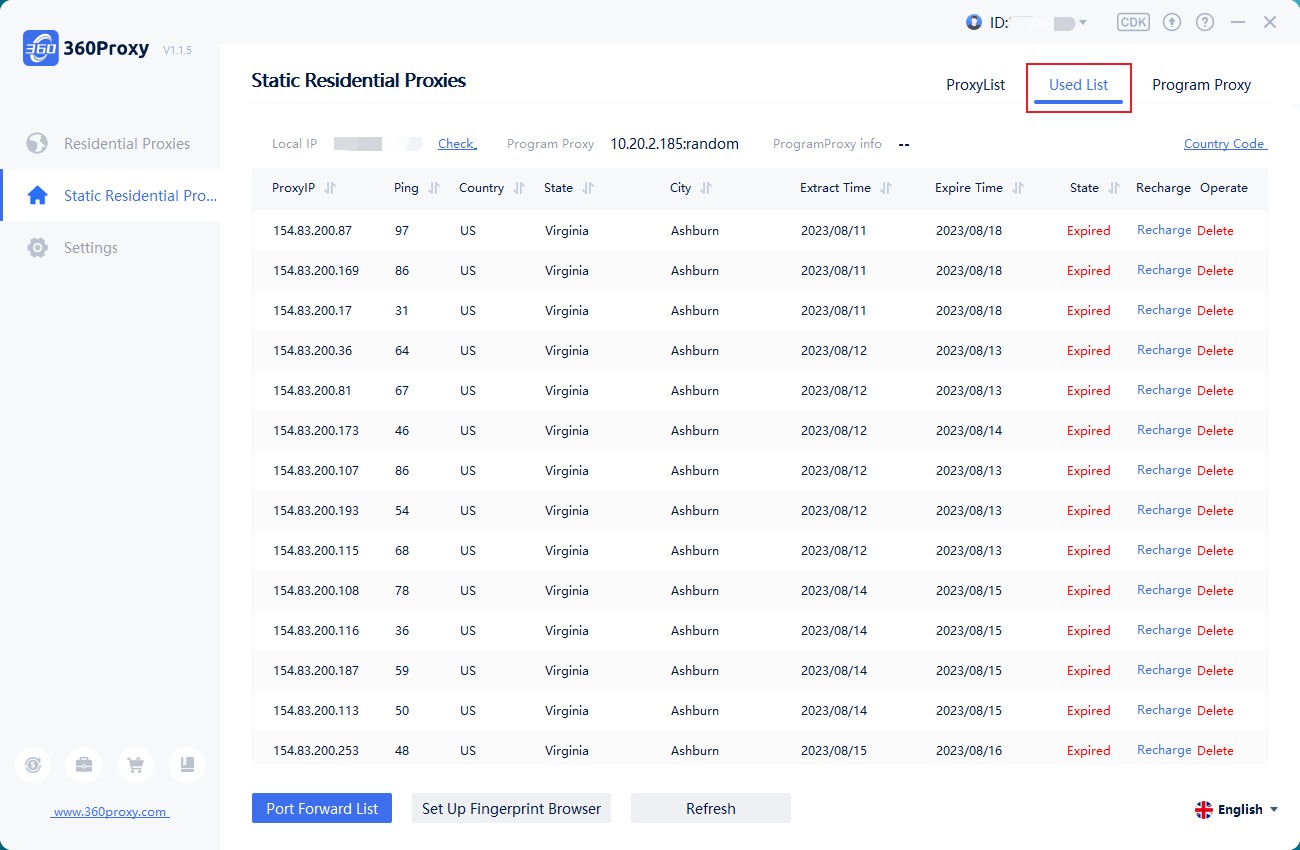
Task: Open the shopping cart icon
Action: 135,765
